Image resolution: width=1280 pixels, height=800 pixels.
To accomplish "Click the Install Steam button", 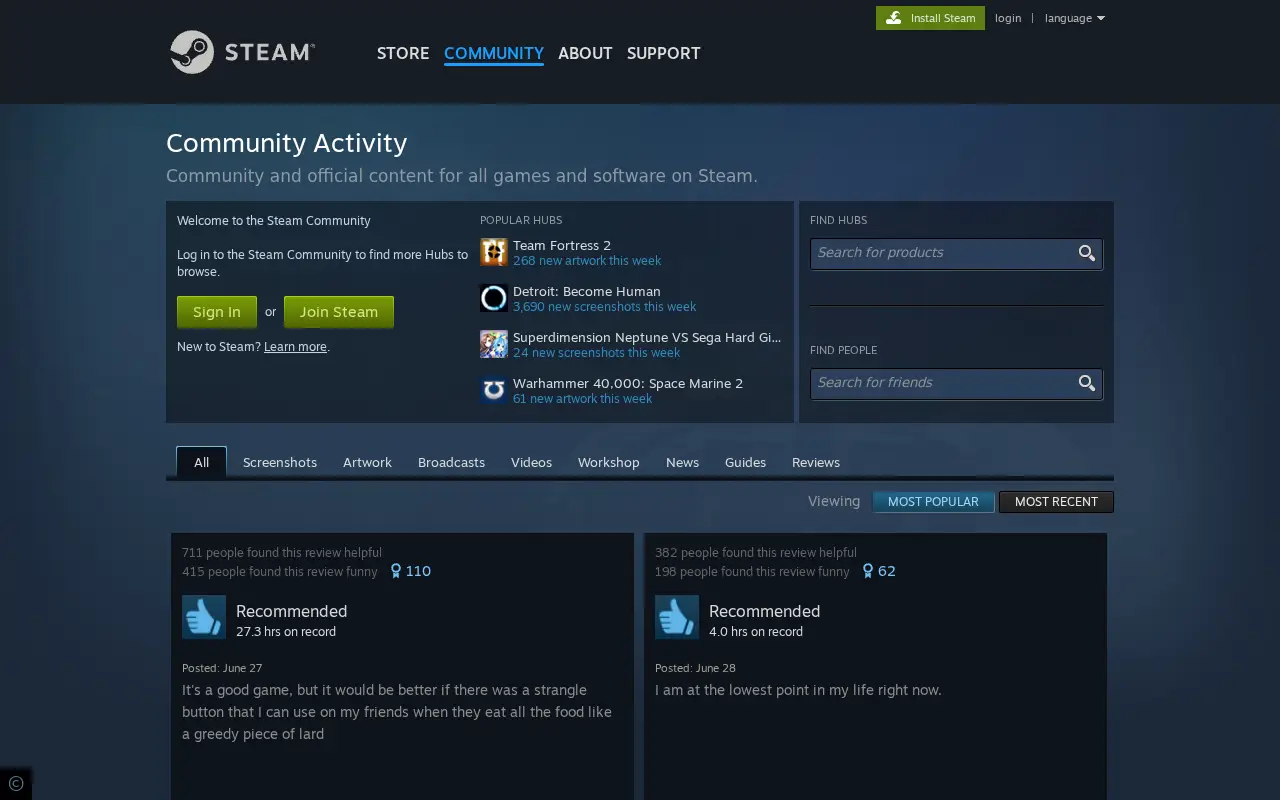I will [930, 18].
